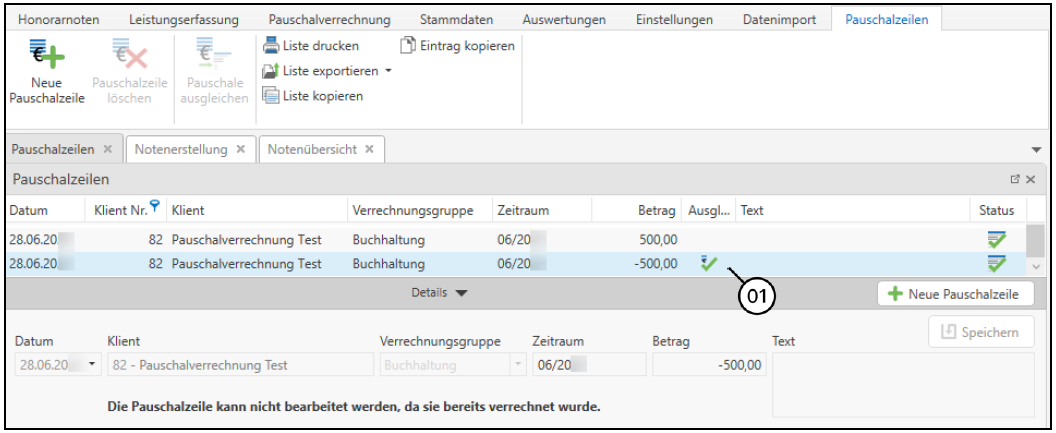
Task: Close the Notenerstellung tab
Action: pos(240,149)
